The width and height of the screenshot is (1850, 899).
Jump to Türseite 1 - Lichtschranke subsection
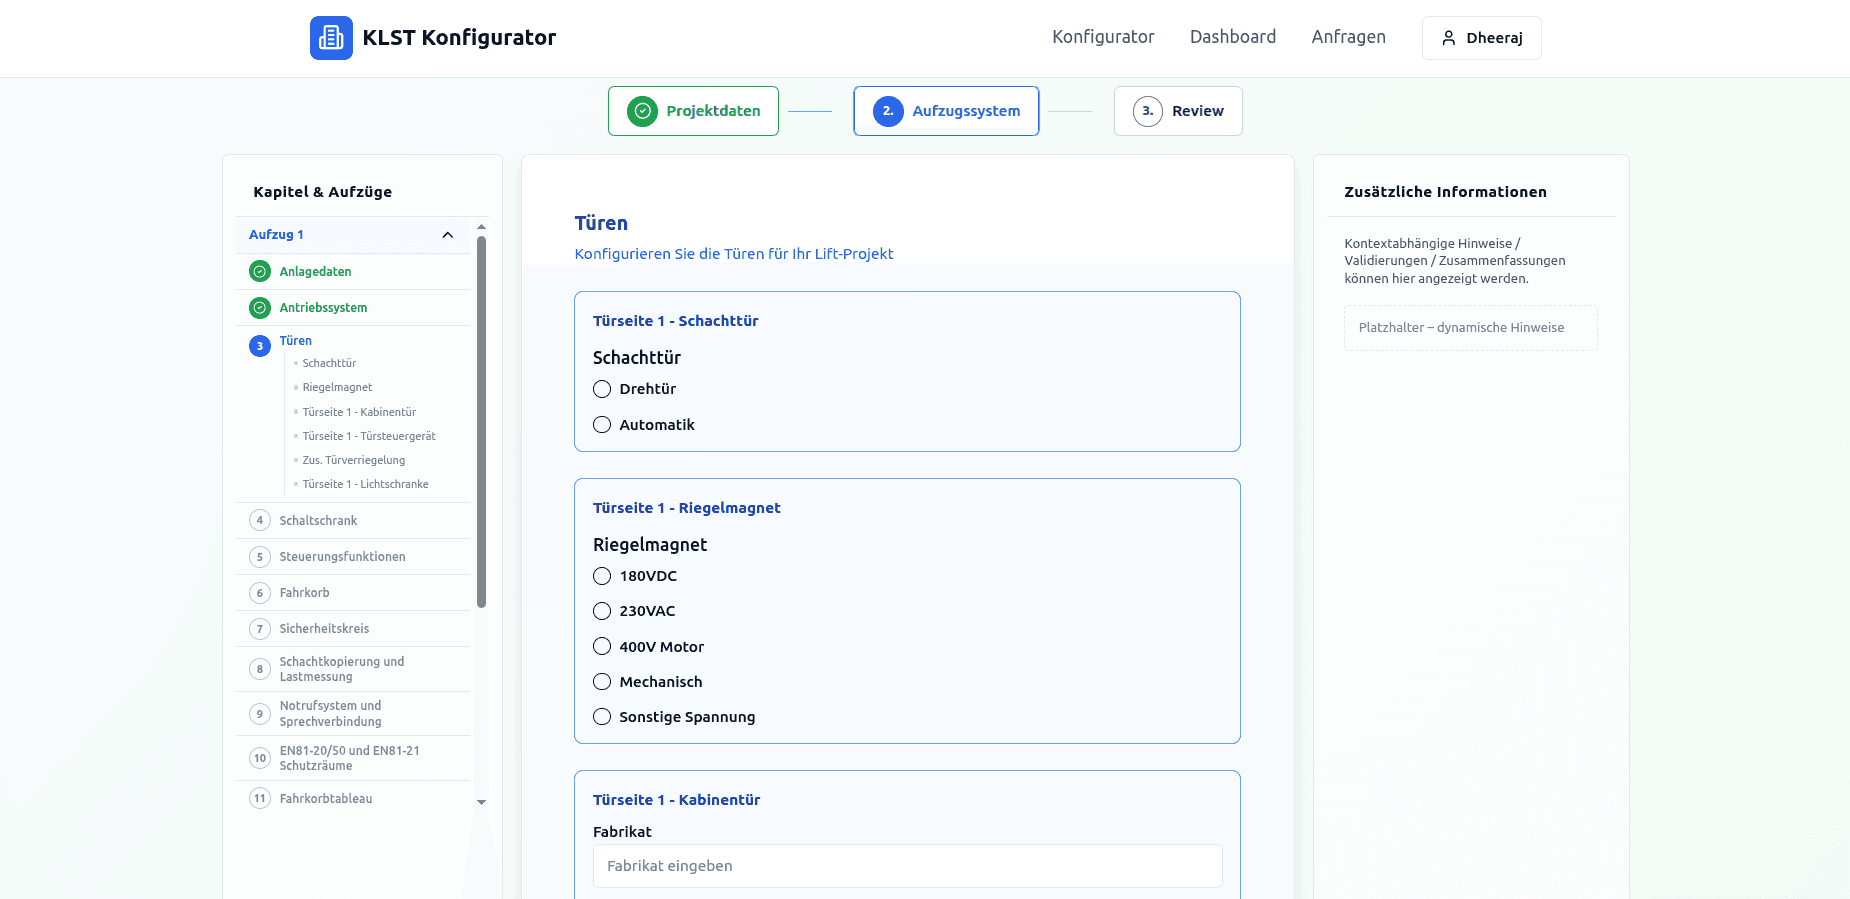[365, 484]
